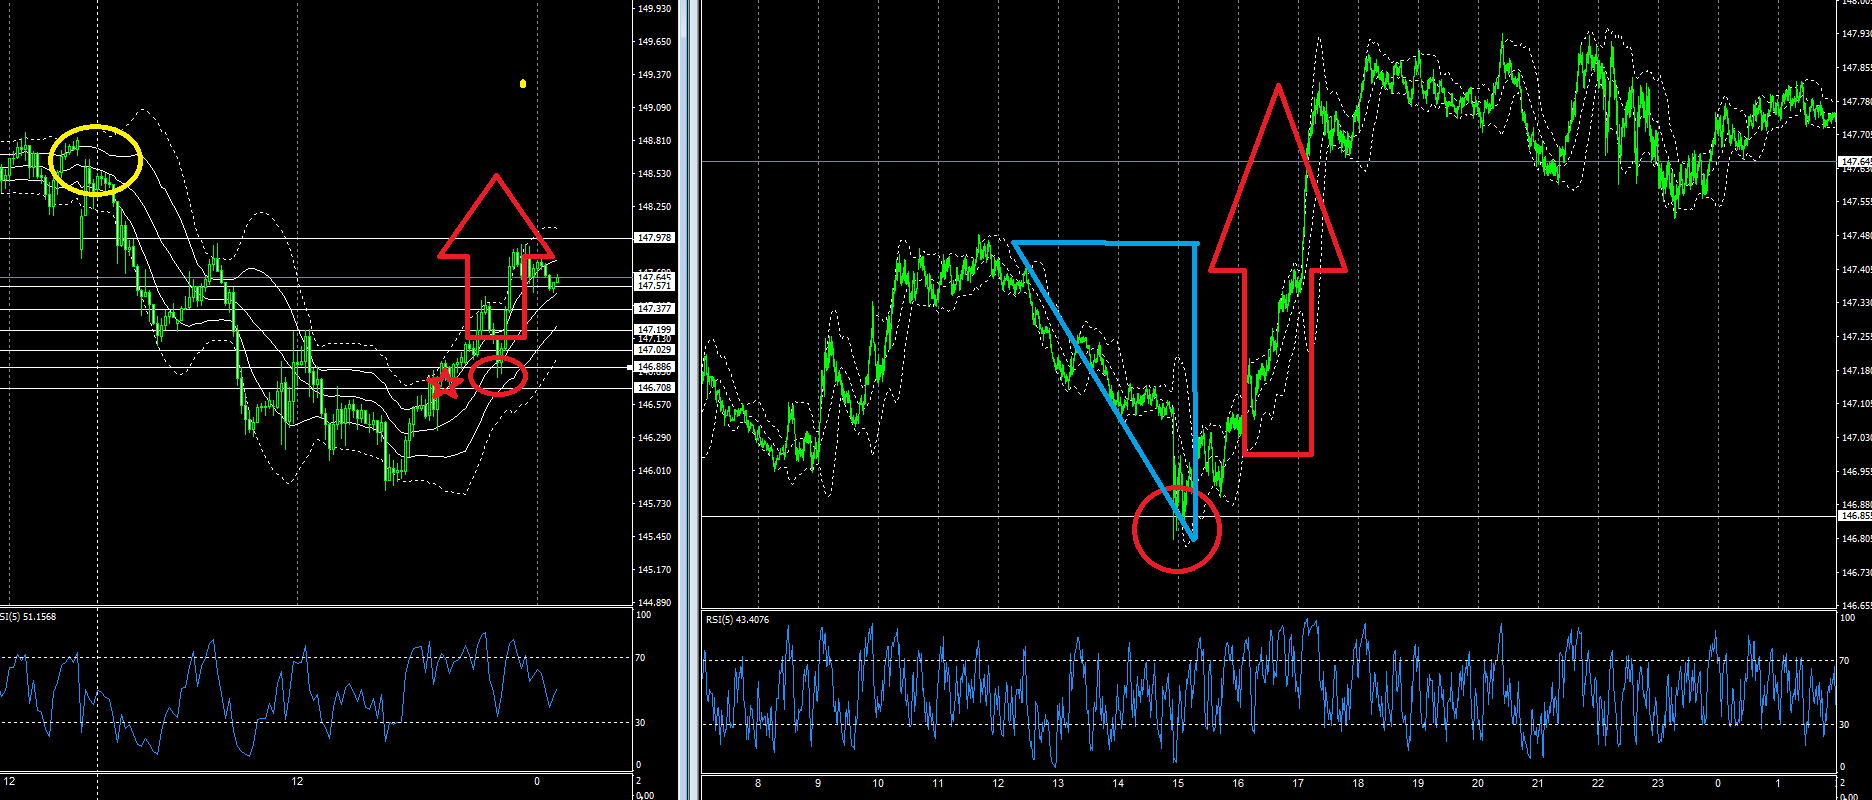This screenshot has height=800, width=1872.
Task: Click hour 23 on right chart time axis
Action: (1658, 784)
